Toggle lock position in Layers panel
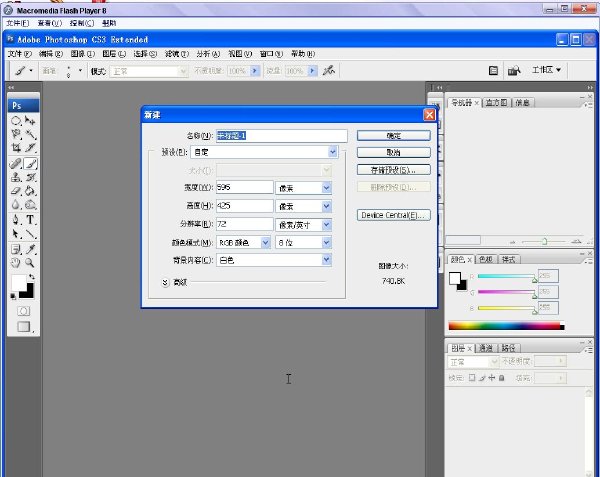 click(492, 378)
